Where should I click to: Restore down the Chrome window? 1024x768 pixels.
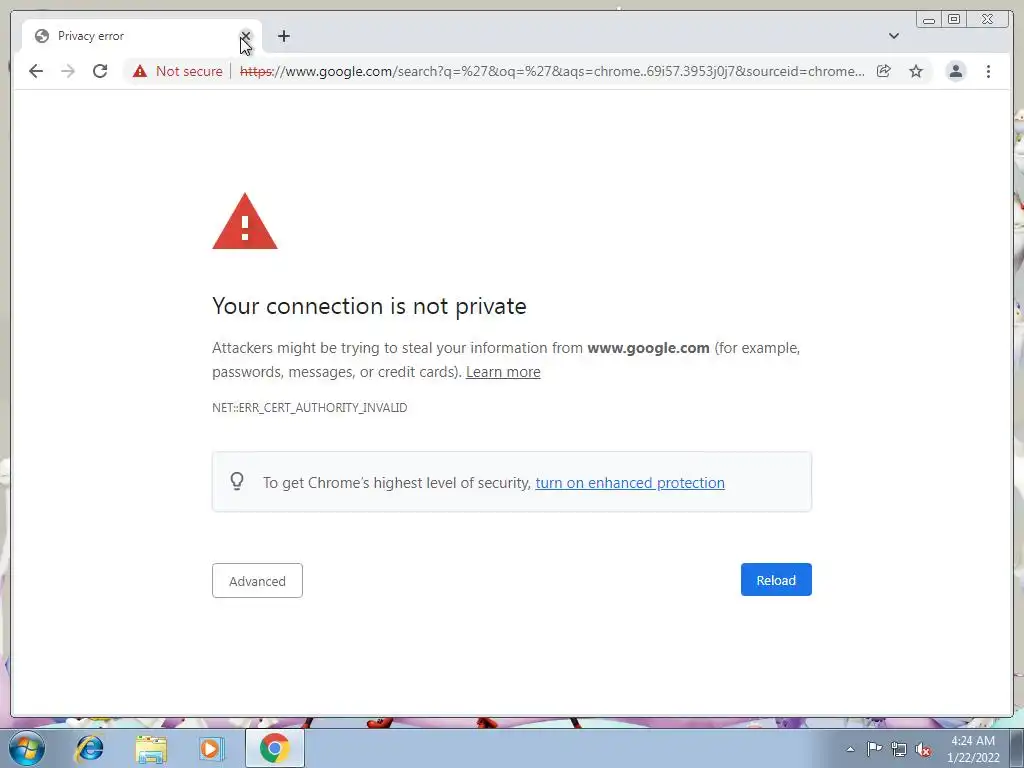coord(954,20)
